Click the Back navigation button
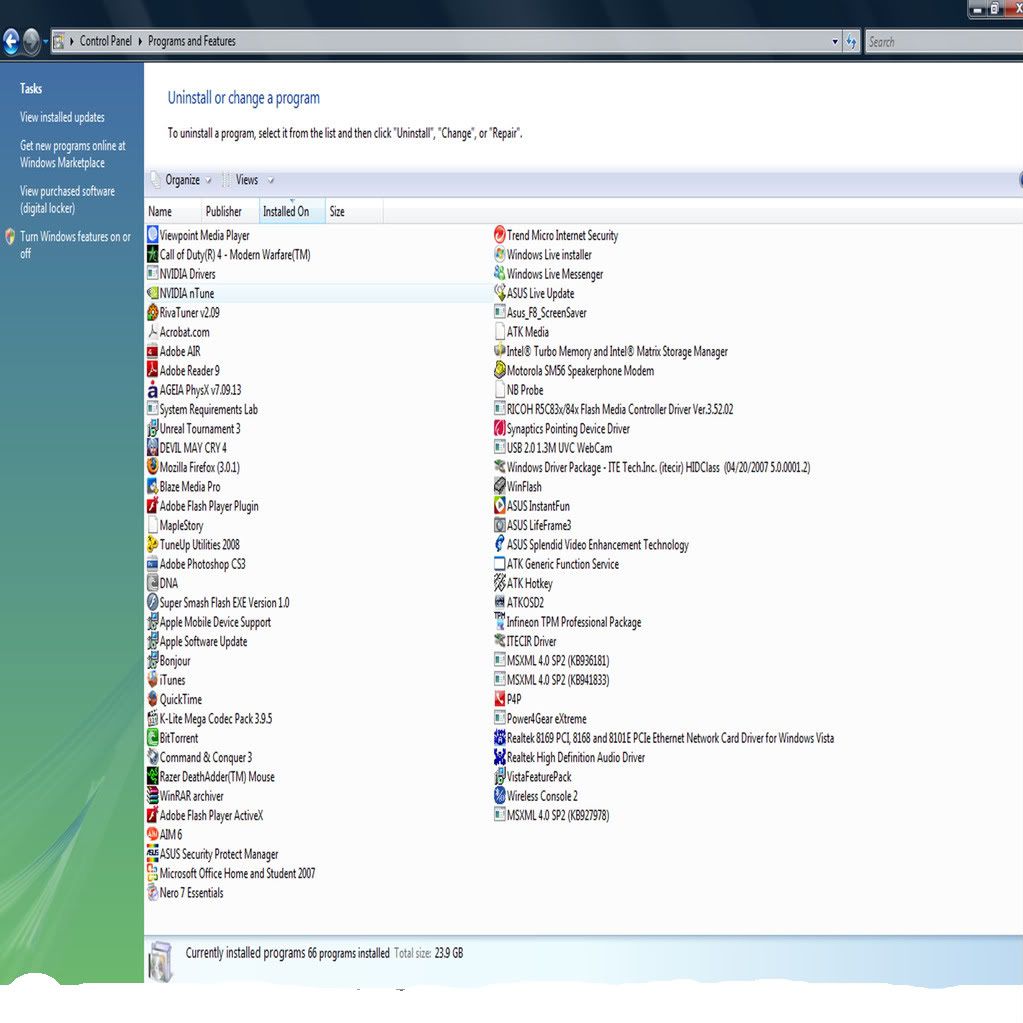This screenshot has width=1023, height=1023. coord(11,42)
